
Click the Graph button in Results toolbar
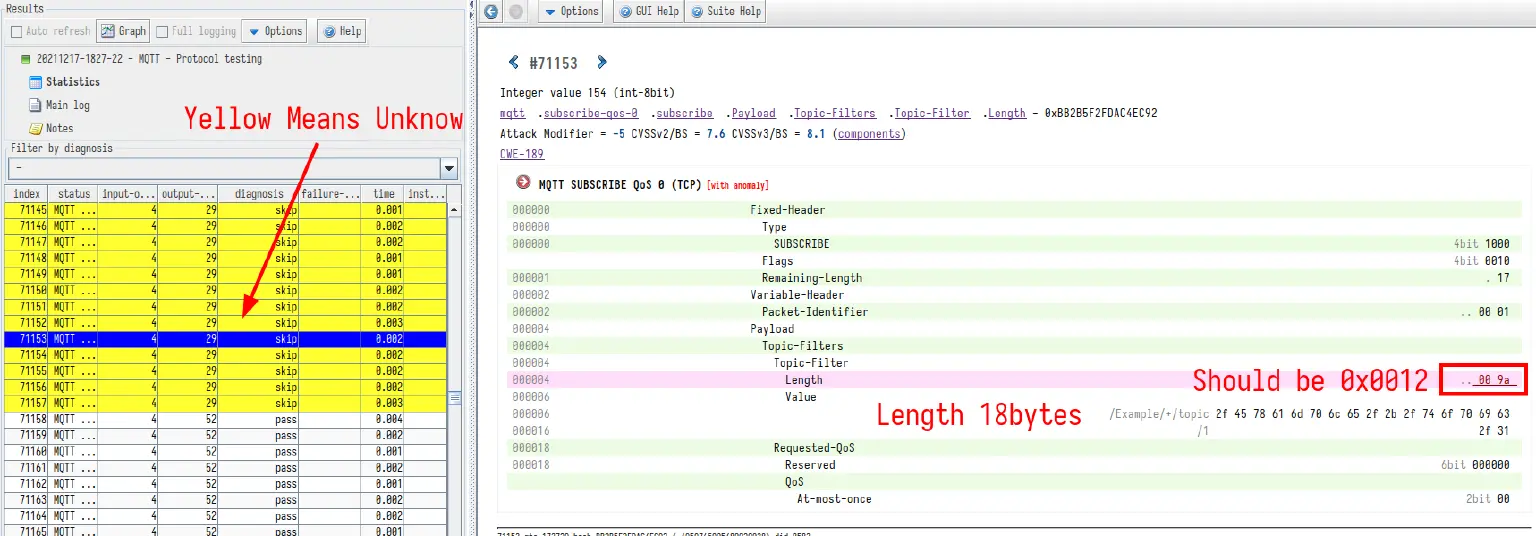tap(123, 31)
